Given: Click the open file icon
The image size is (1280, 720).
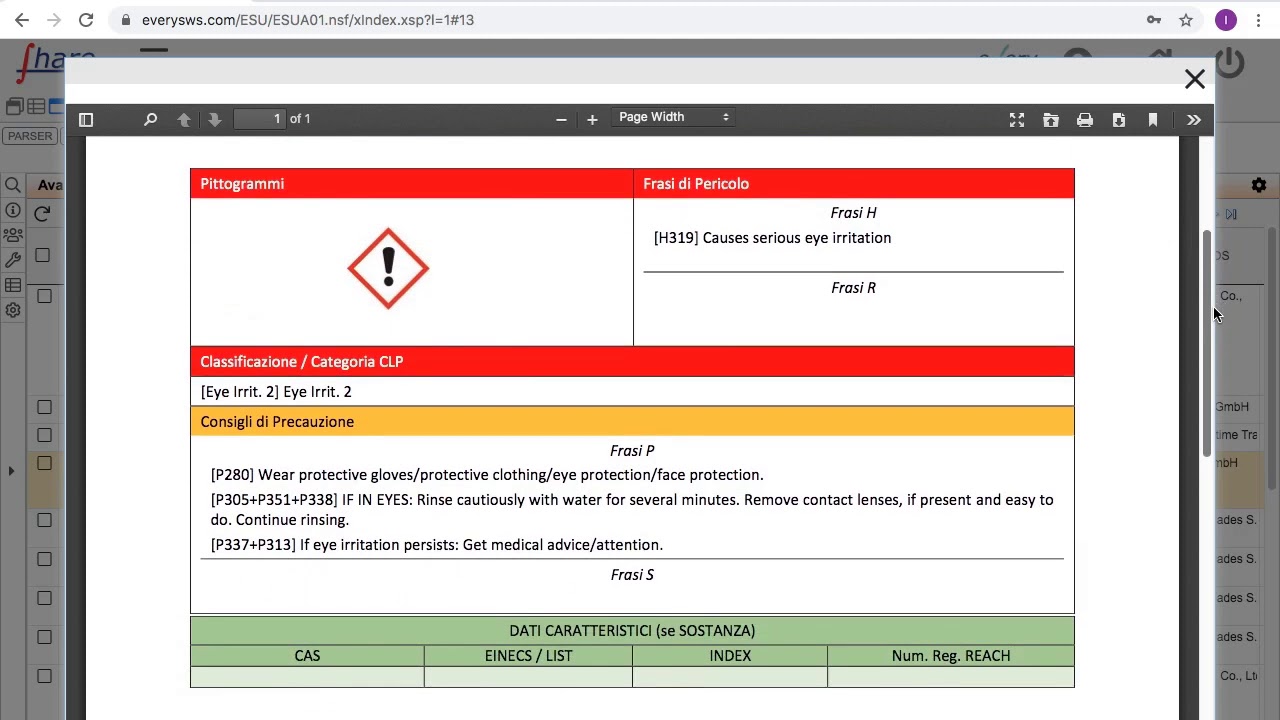Looking at the screenshot, I should click(1051, 120).
